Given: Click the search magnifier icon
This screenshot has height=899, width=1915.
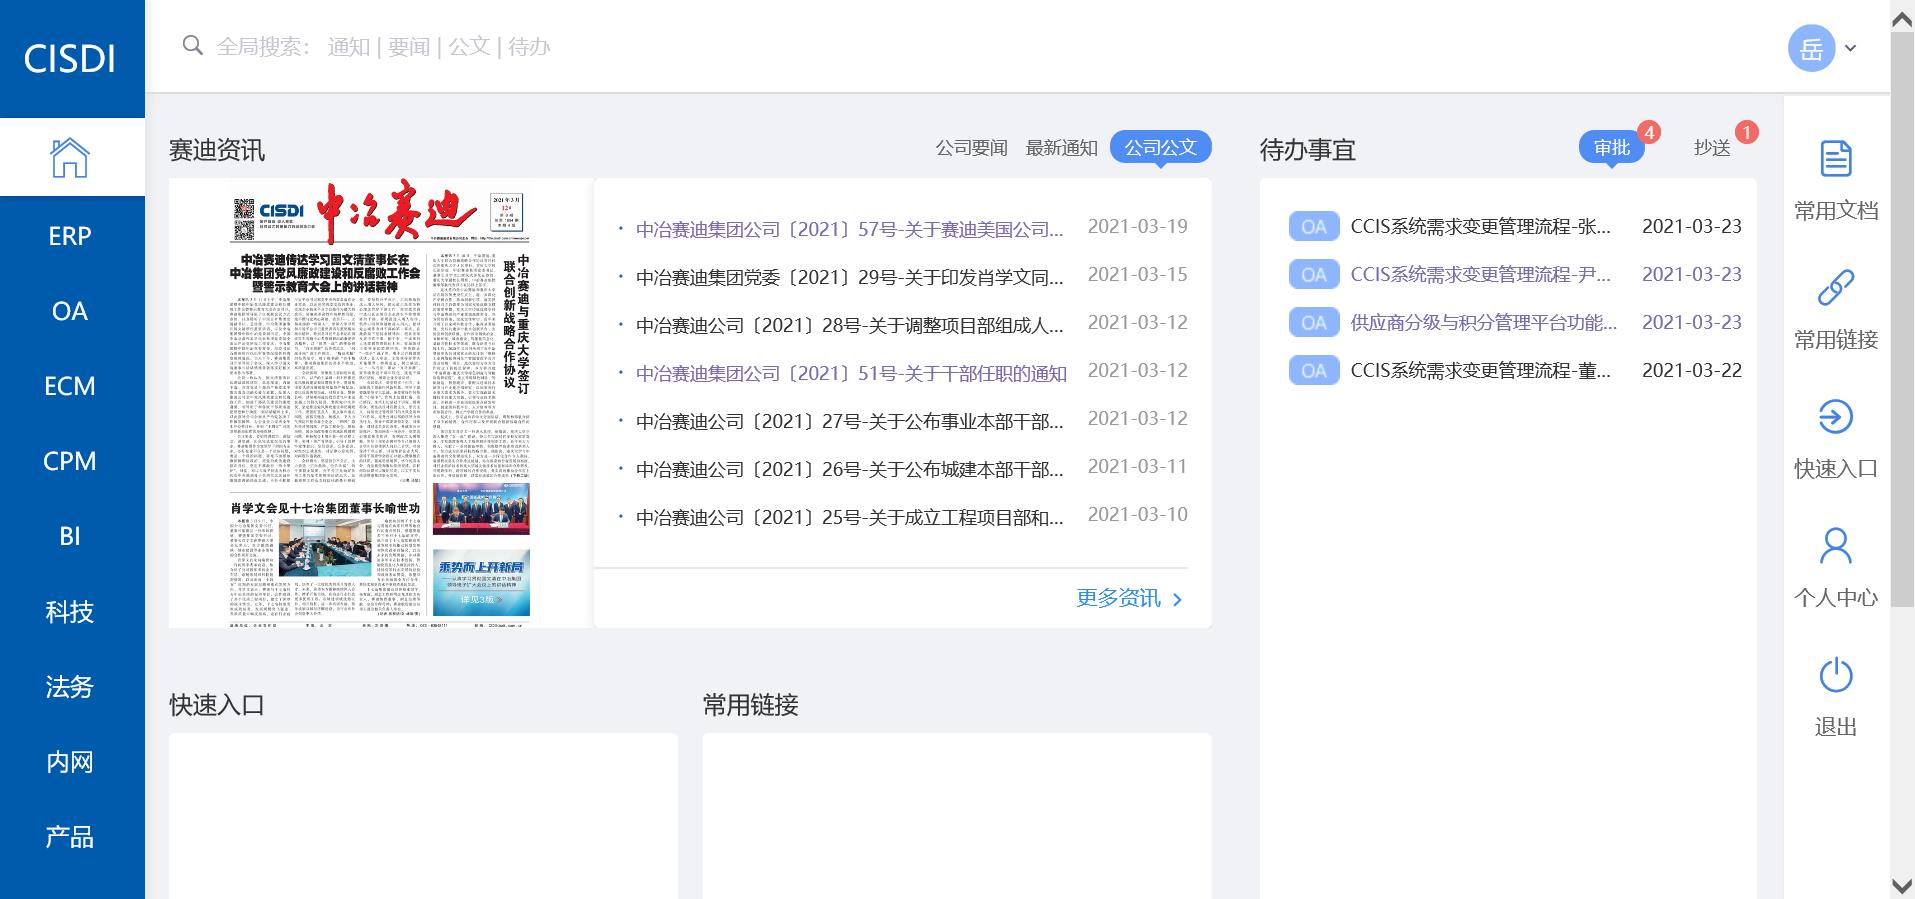Looking at the screenshot, I should click(x=193, y=45).
